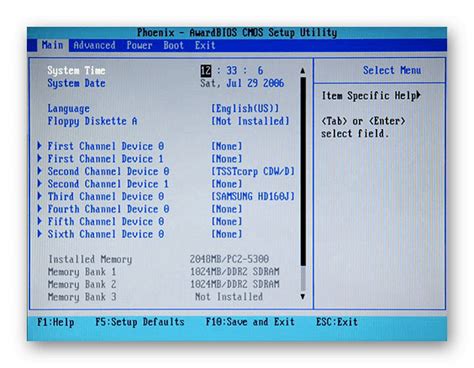
Task: Click the TSSTcorp CDW/D device value
Action: pyautogui.click(x=253, y=171)
